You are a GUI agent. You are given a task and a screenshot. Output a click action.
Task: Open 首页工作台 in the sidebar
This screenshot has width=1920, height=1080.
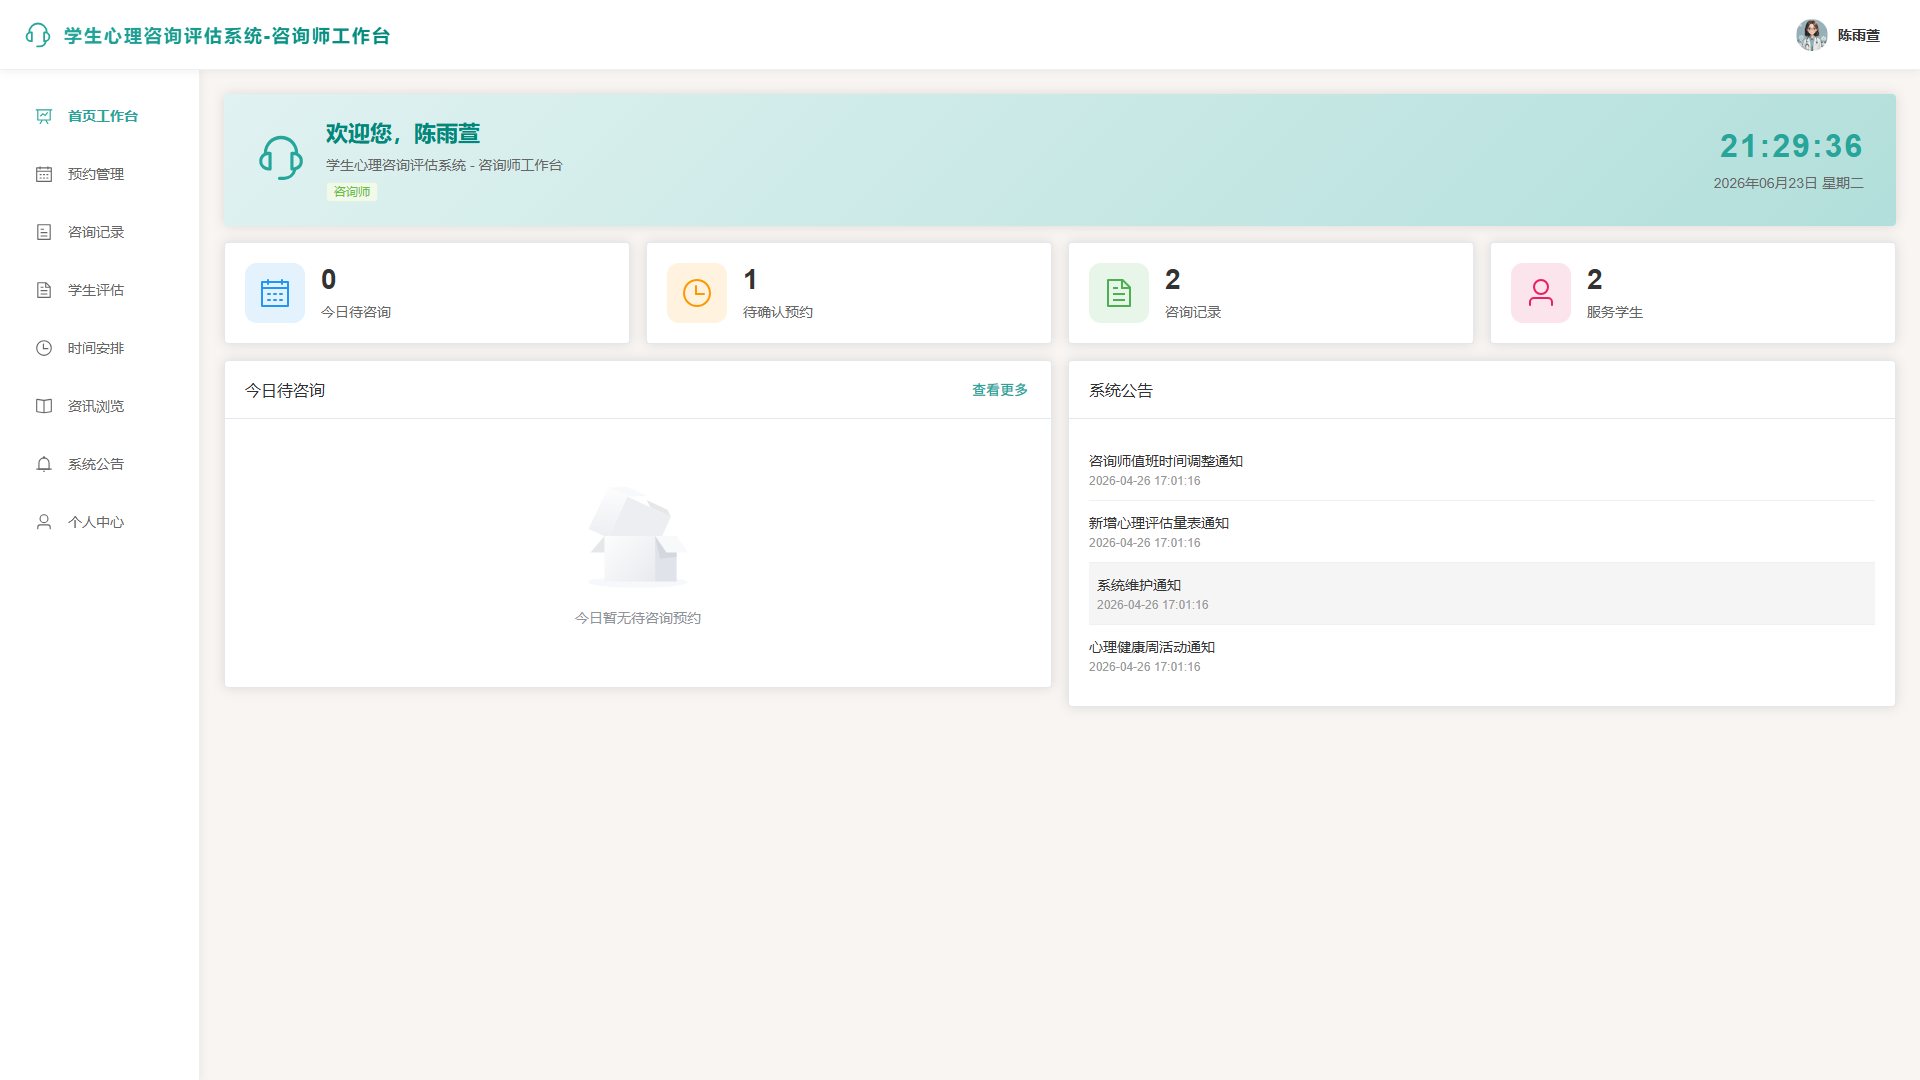pos(100,116)
